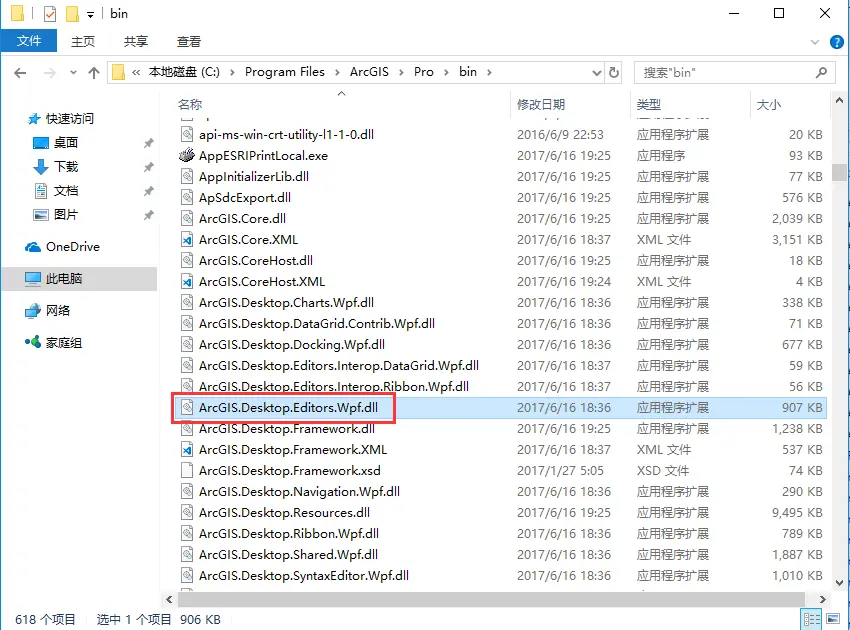Select ArcGIS.CoreHost.XML file icon
Viewport: 850px width, 630px height.
tap(187, 281)
